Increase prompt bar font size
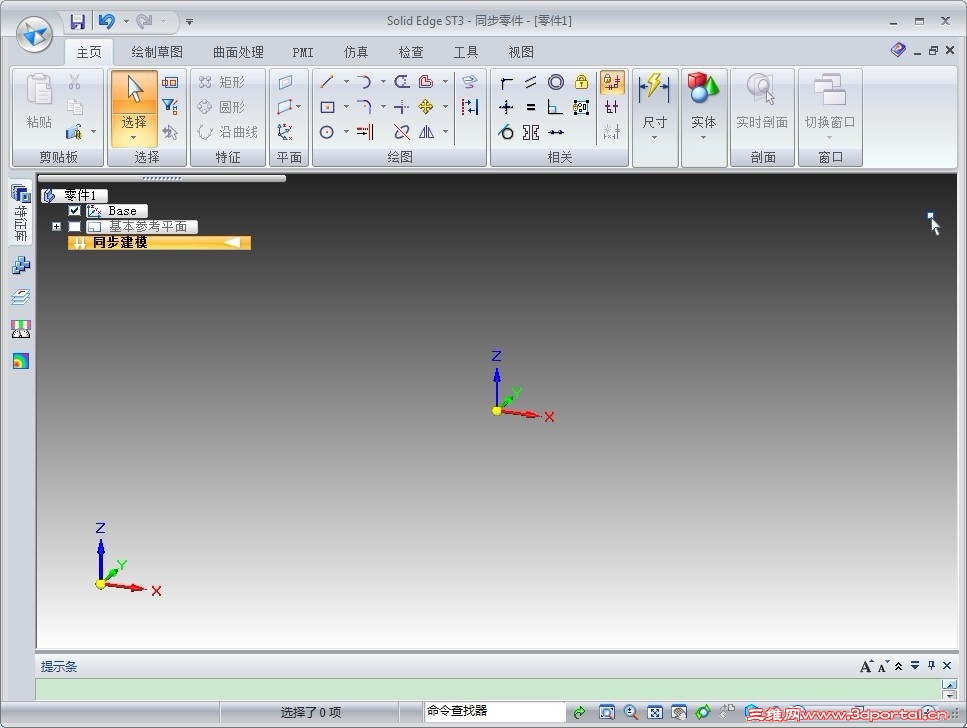Image resolution: width=967 pixels, height=728 pixels. point(866,666)
